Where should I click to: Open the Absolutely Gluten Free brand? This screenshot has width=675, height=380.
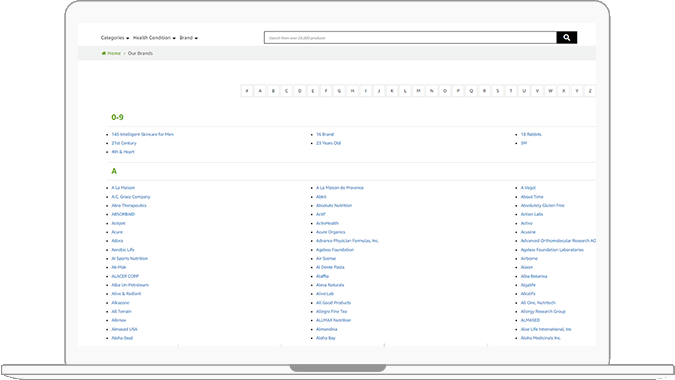coord(542,205)
